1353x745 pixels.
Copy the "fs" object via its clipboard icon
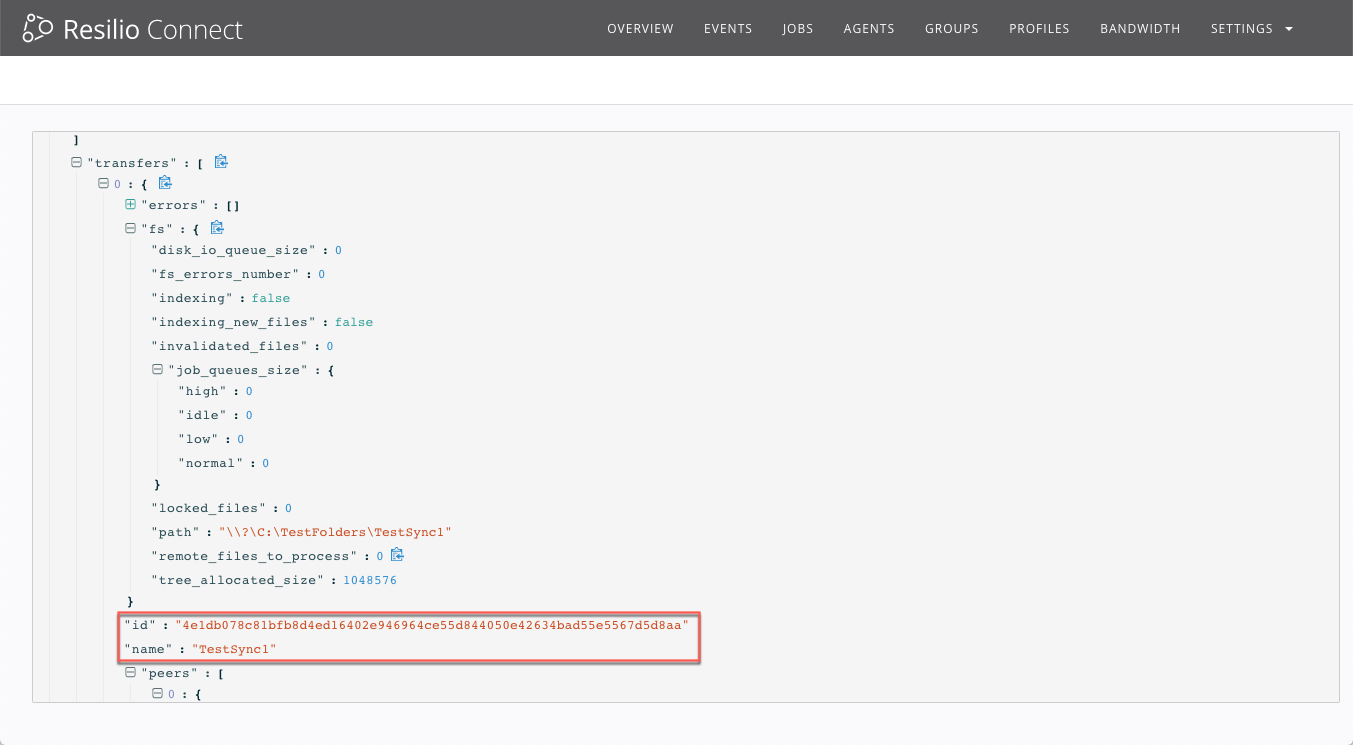click(x=217, y=228)
